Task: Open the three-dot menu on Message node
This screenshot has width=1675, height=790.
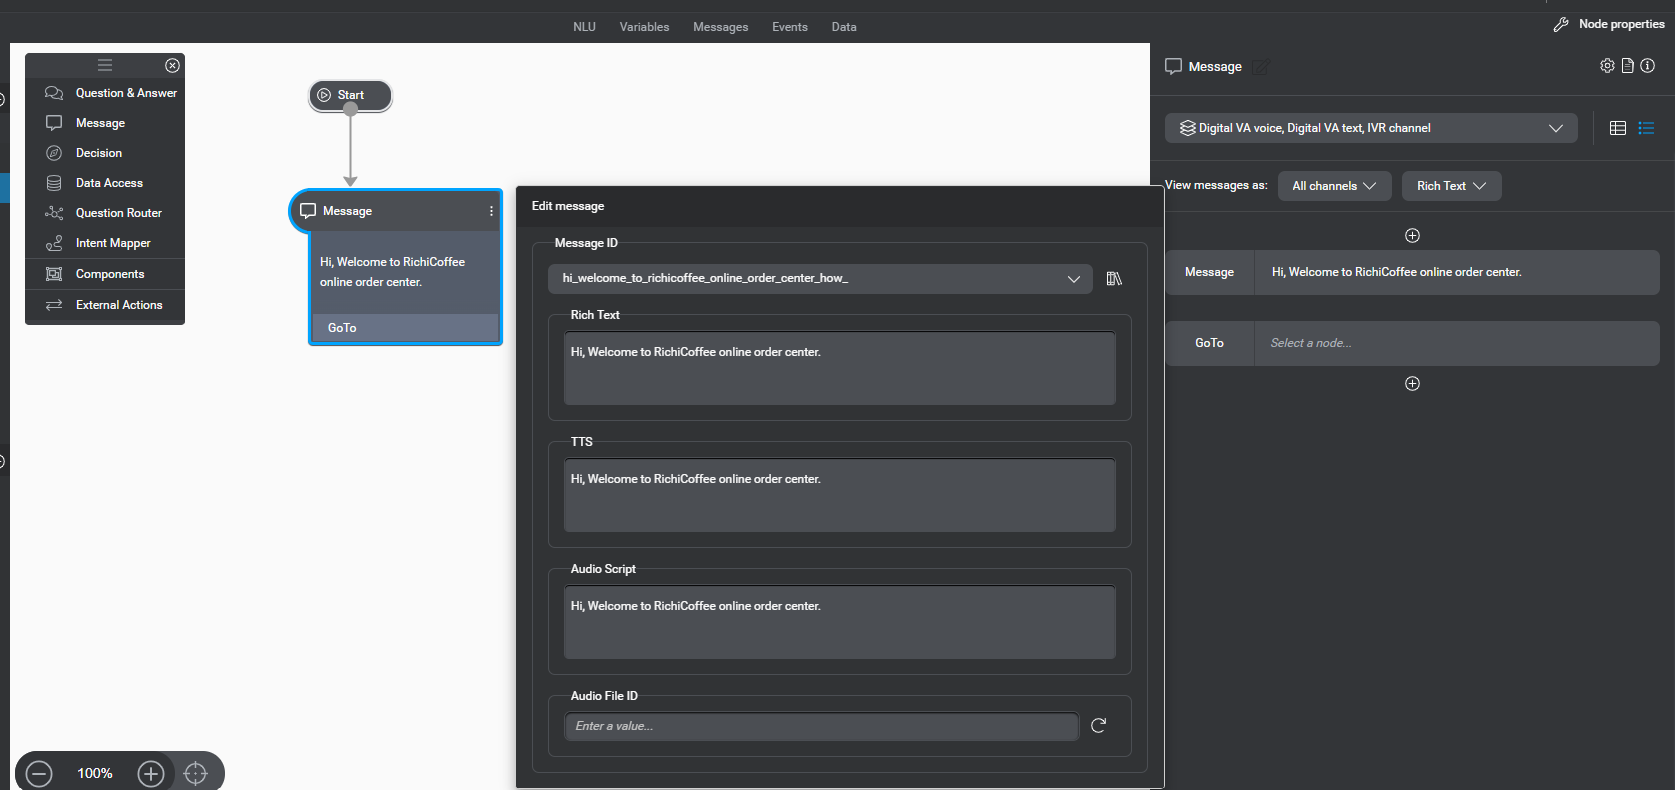Action: pyautogui.click(x=491, y=211)
